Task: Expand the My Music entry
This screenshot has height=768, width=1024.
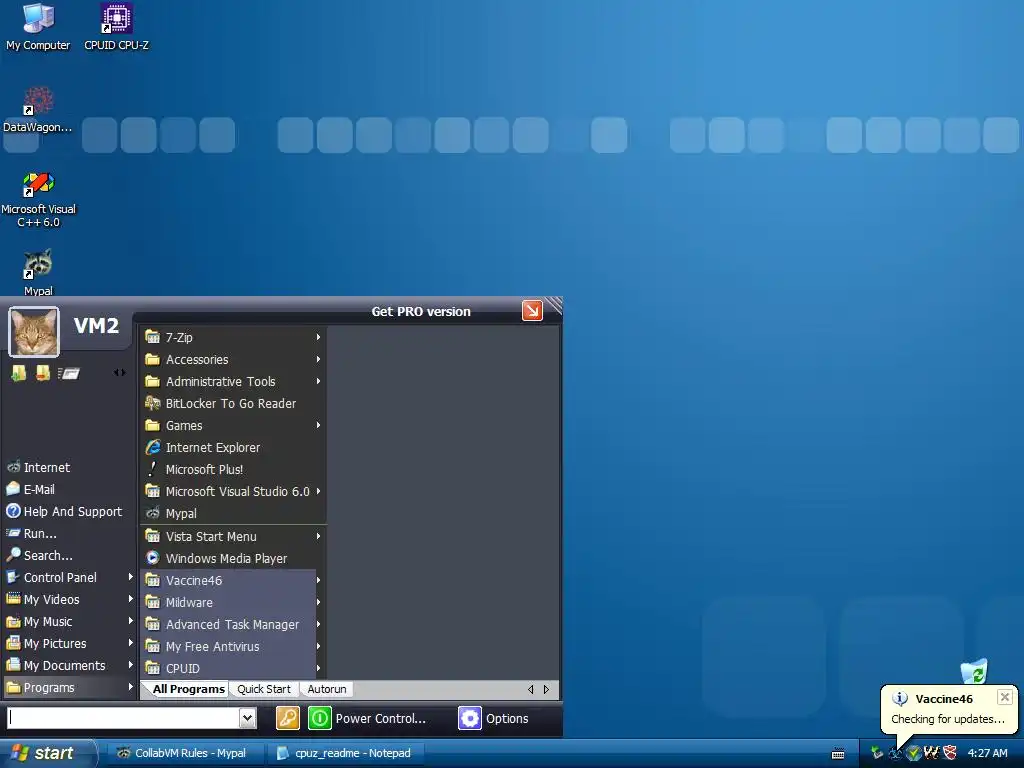Action: coord(69,621)
